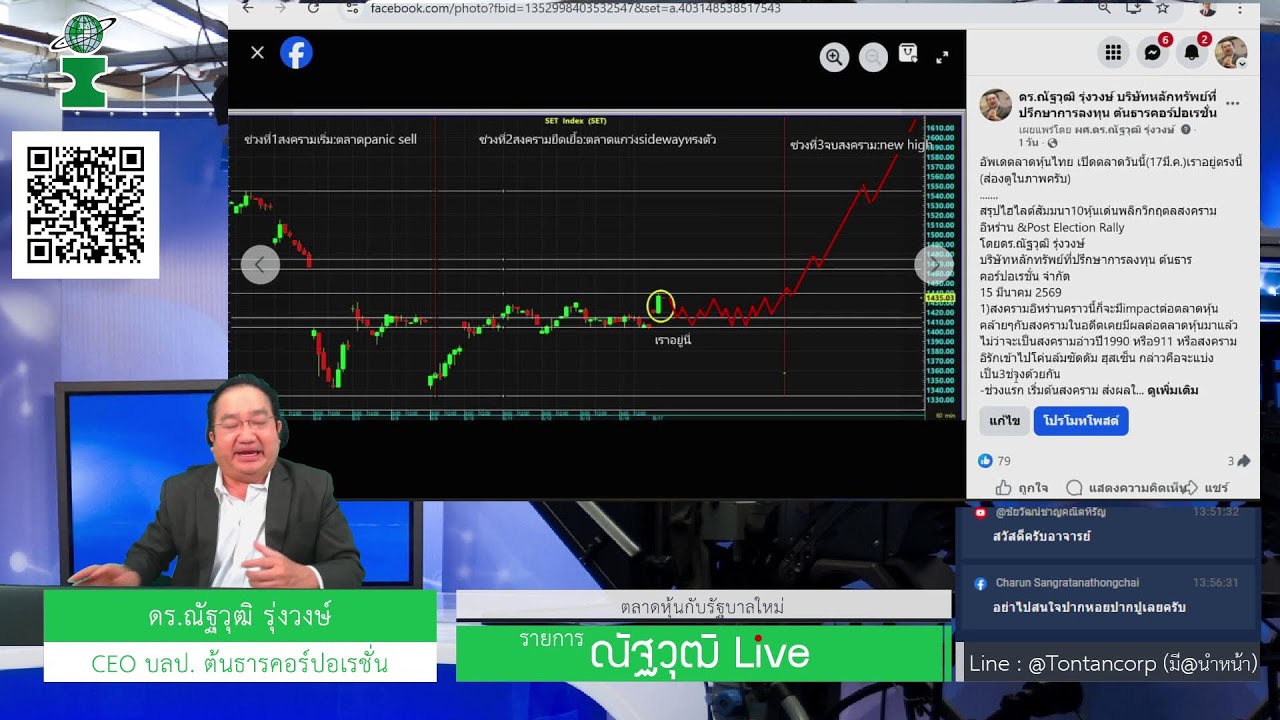Click the 'ดร.ณัฐวุฒิ รุ่งวงษ์' name banner
Viewport: 1280px width, 720px height.
[x=240, y=617]
